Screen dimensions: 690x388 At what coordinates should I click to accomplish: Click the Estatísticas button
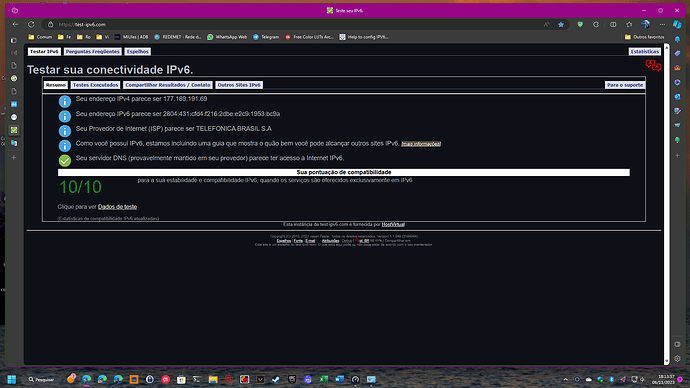pyautogui.click(x=645, y=51)
